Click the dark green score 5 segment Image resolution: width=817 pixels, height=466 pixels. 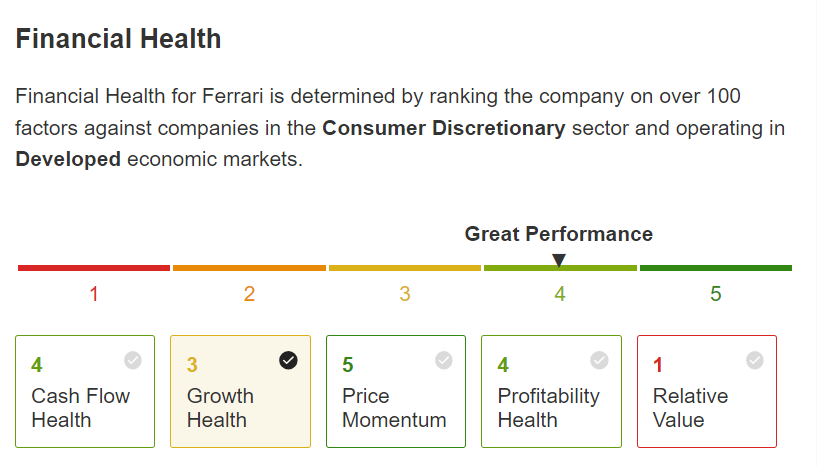(x=716, y=268)
